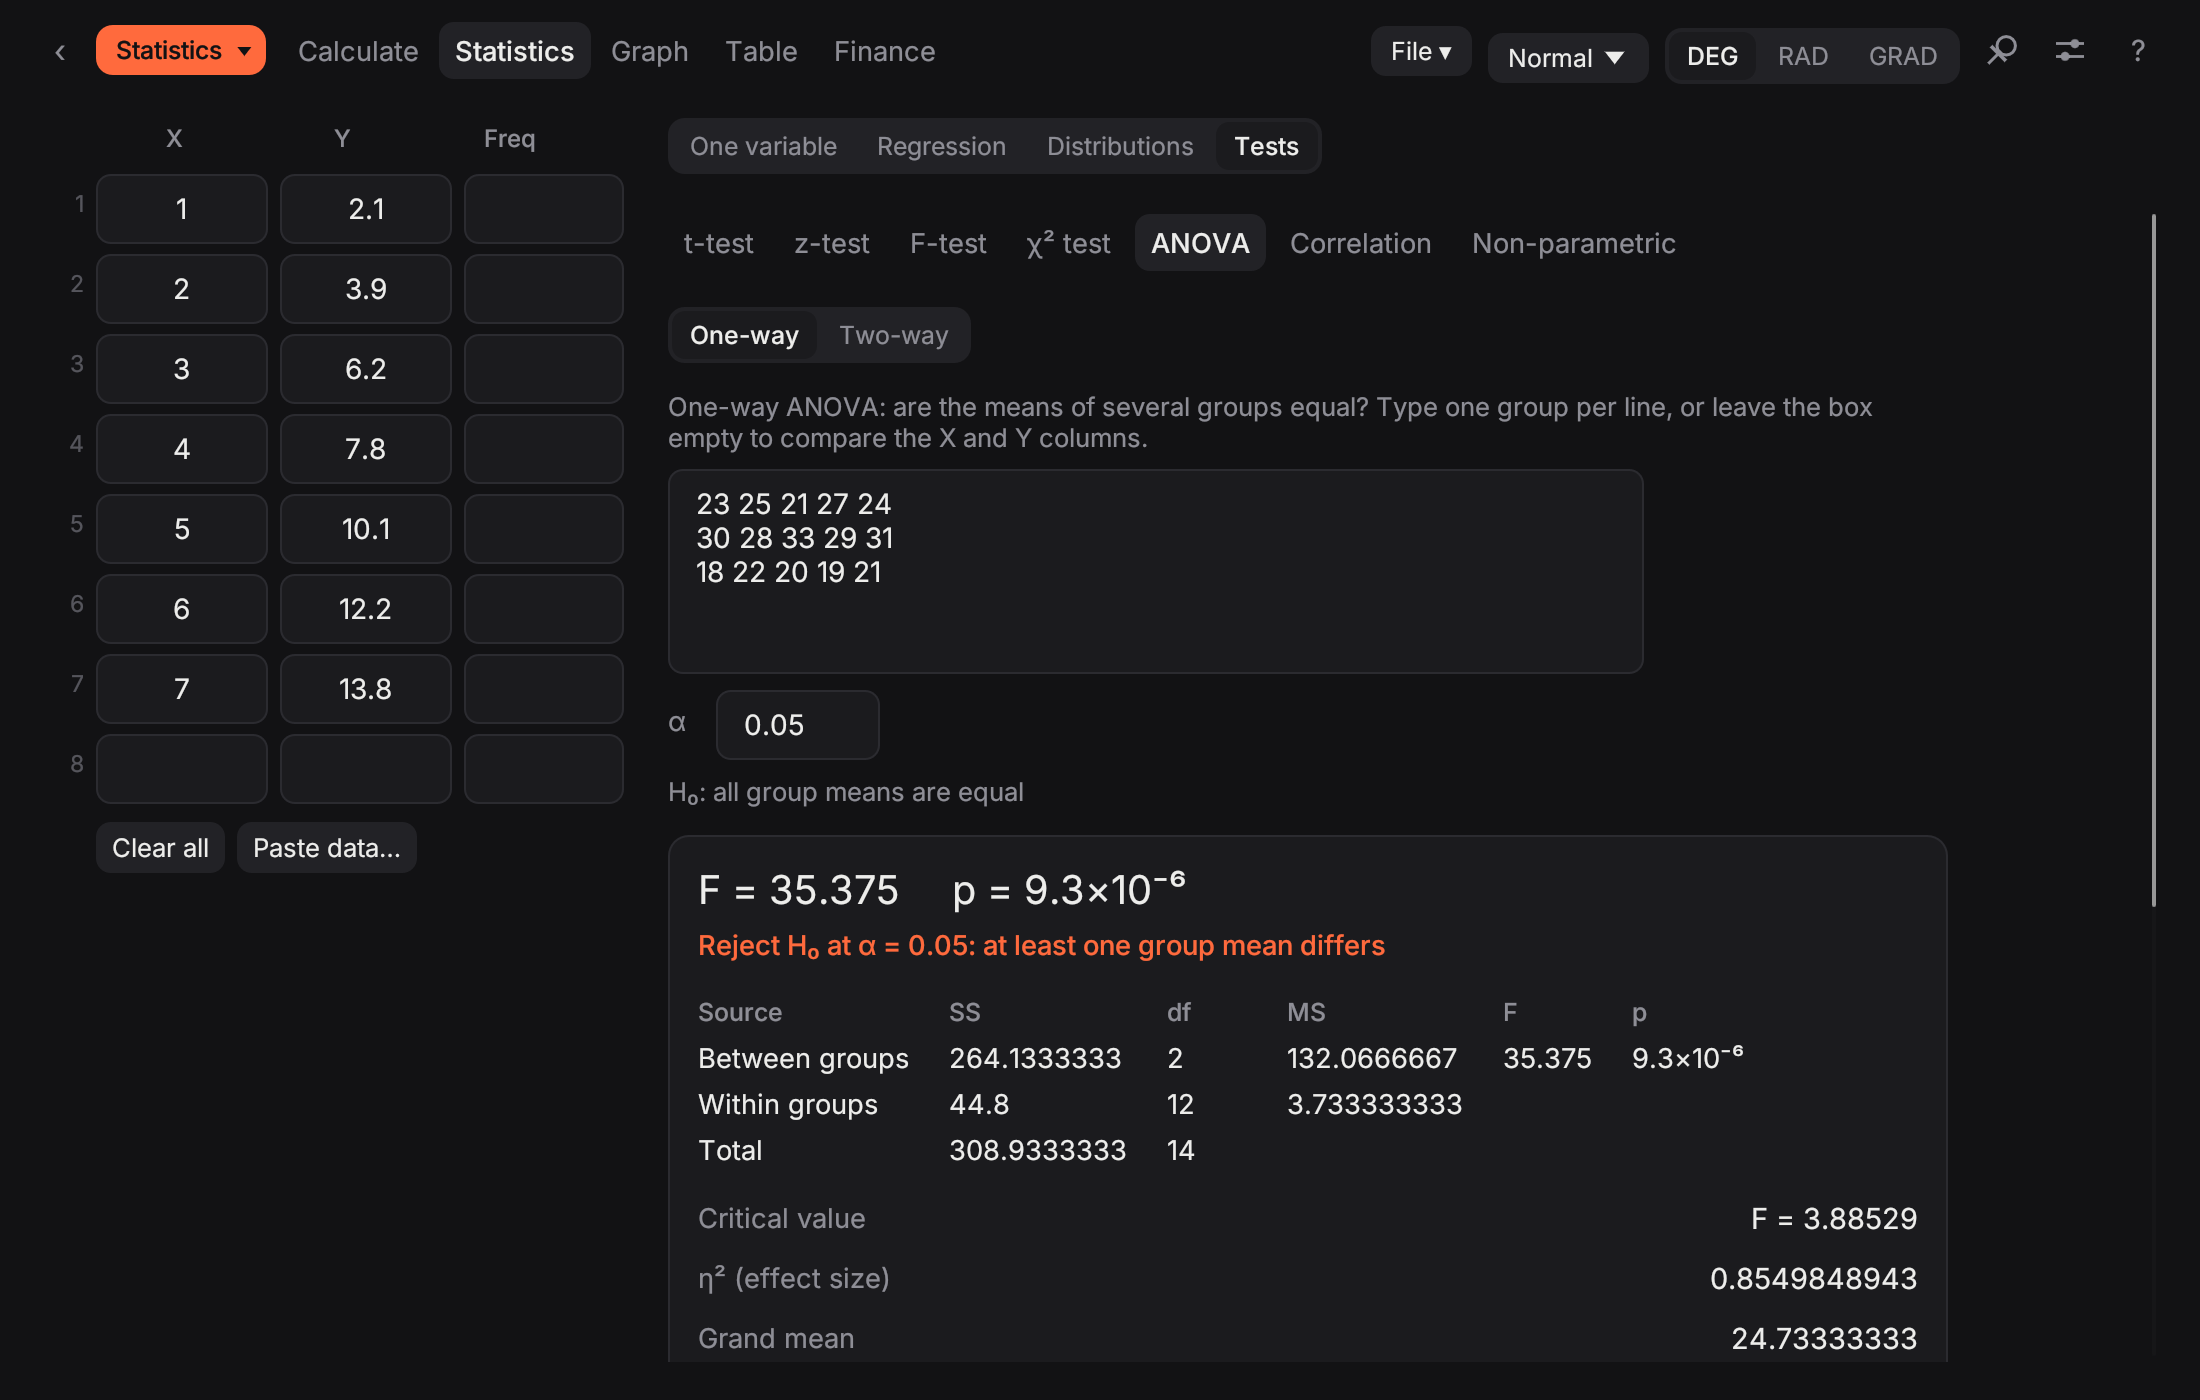Open the orange Statistics mode dropdown
2200x1400 pixels.
coord(181,50)
